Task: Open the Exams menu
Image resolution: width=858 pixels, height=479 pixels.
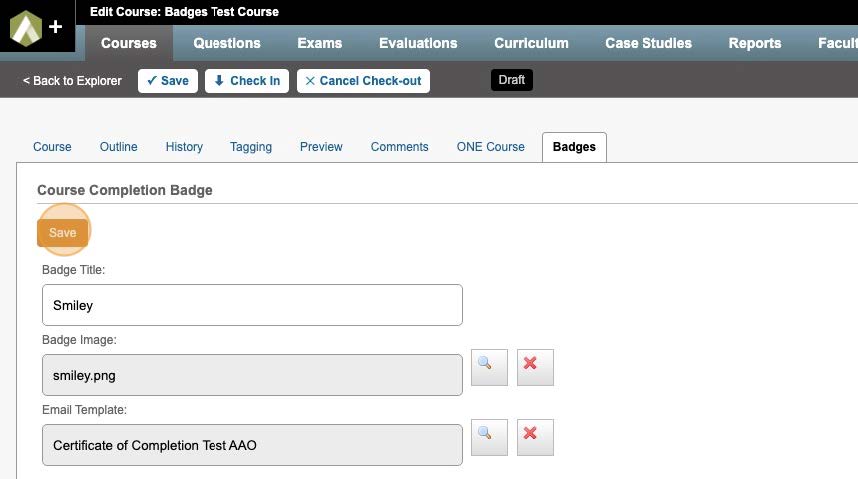Action: (320, 43)
